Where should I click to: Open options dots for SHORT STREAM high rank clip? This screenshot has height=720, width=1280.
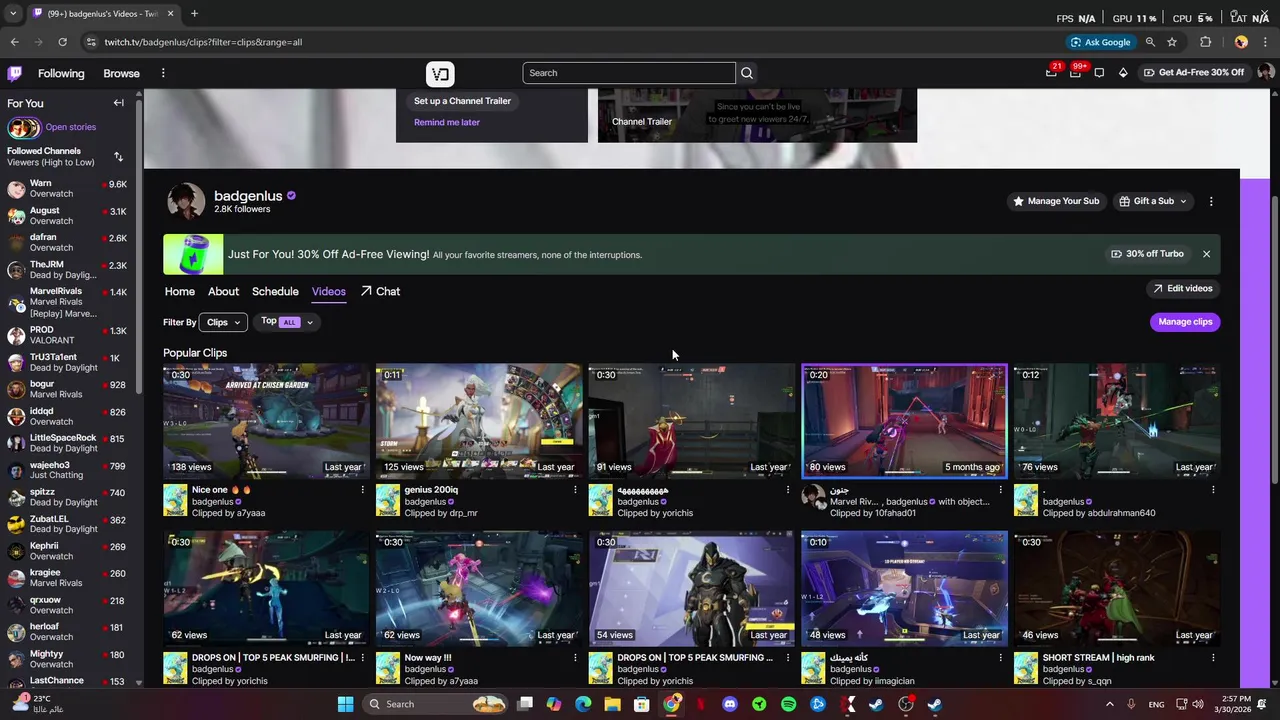point(1213,658)
